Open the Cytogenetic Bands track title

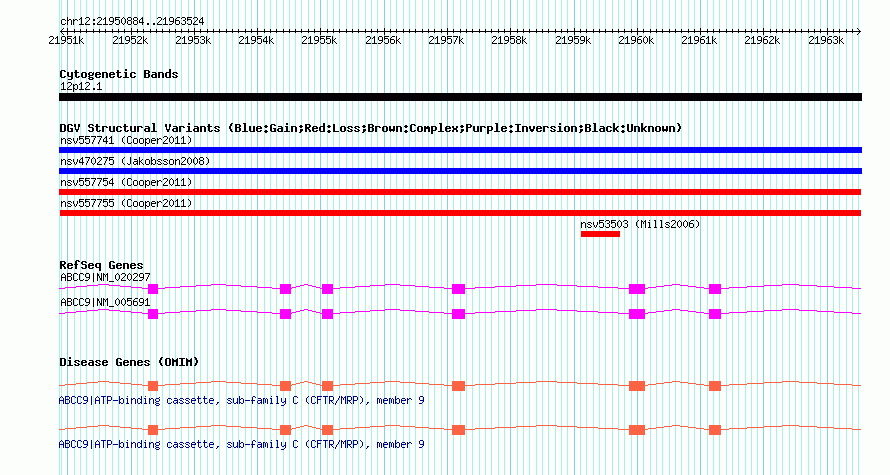tap(119, 74)
